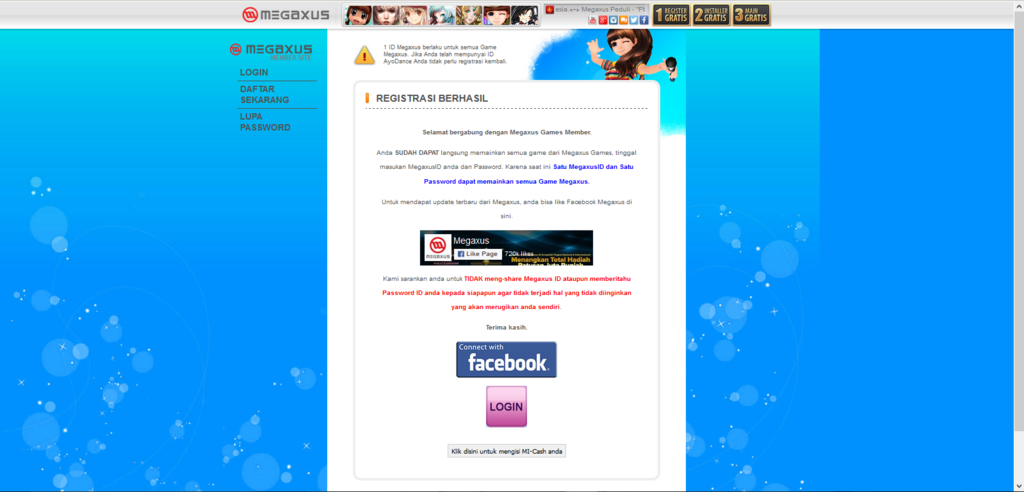This screenshot has width=1024, height=492.
Task: Open the black-haired game character thumbnail
Action: pyautogui.click(x=524, y=15)
